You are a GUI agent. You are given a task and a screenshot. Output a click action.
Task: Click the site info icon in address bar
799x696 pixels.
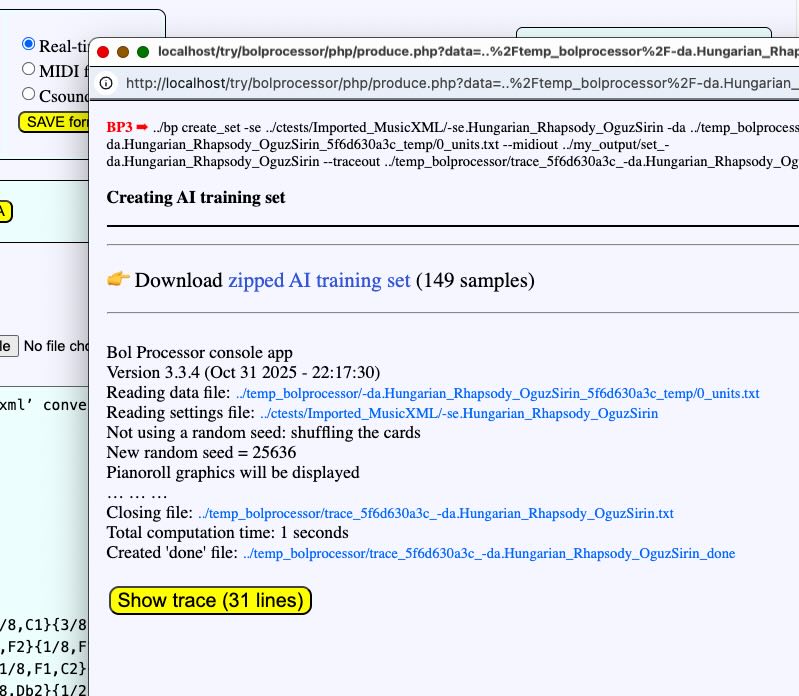click(106, 83)
